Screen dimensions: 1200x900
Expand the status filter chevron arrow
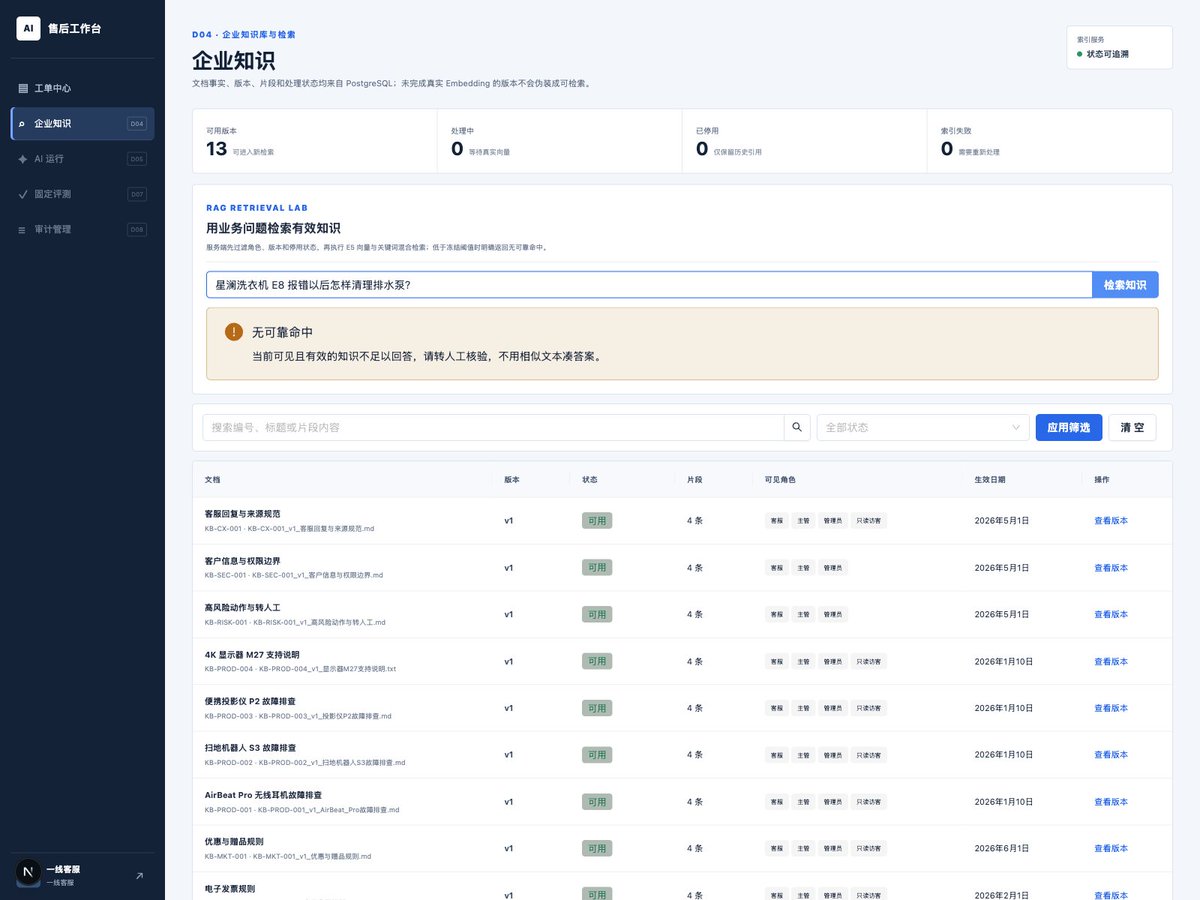pyautogui.click(x=1016, y=427)
